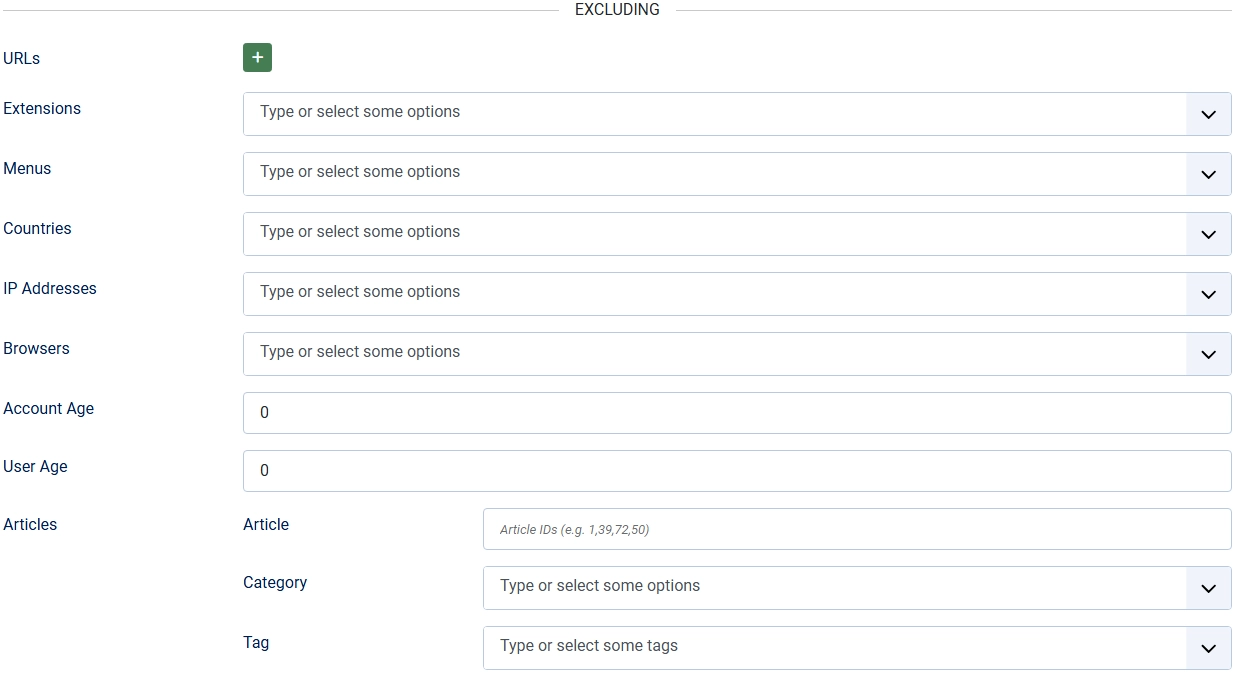Expand the Extensions dropdown arrow
The width and height of the screenshot is (1235, 673).
(x=1208, y=113)
